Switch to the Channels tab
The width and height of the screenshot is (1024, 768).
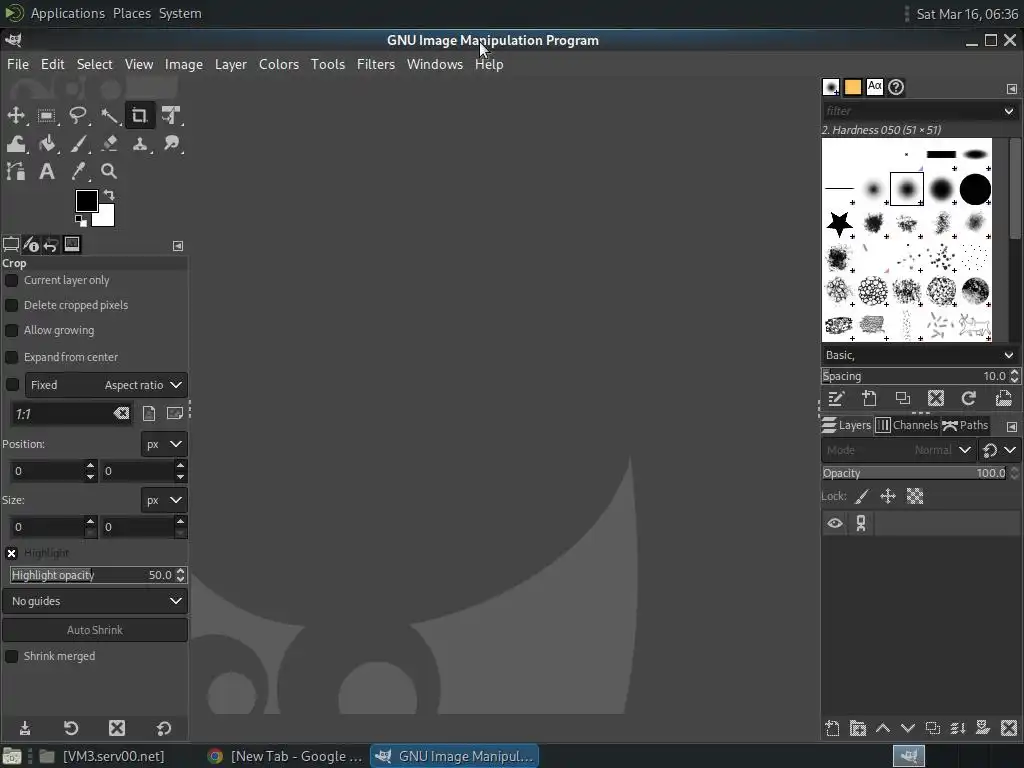(x=906, y=425)
